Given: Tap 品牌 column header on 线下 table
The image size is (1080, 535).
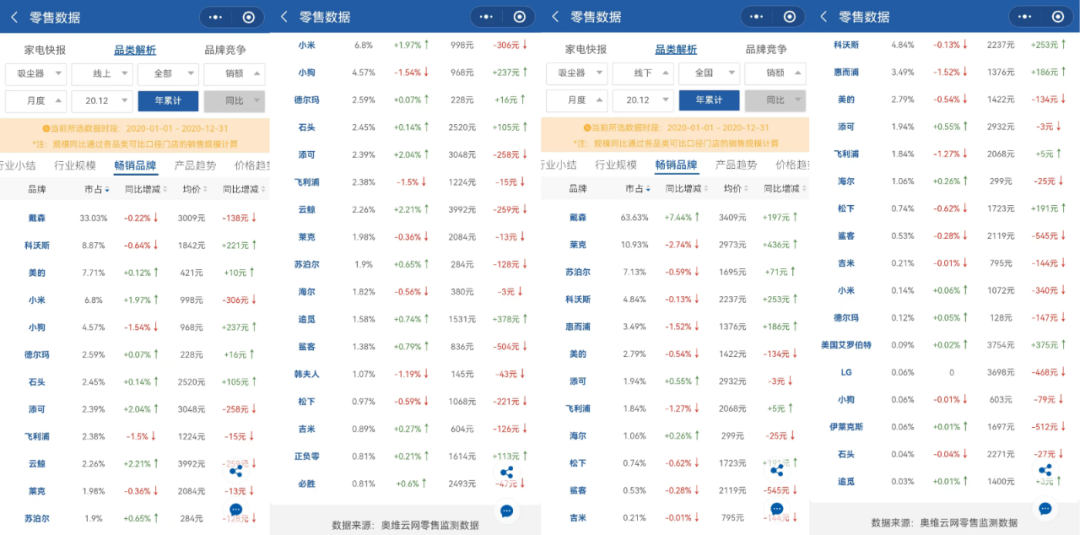Looking at the screenshot, I should (x=578, y=189).
